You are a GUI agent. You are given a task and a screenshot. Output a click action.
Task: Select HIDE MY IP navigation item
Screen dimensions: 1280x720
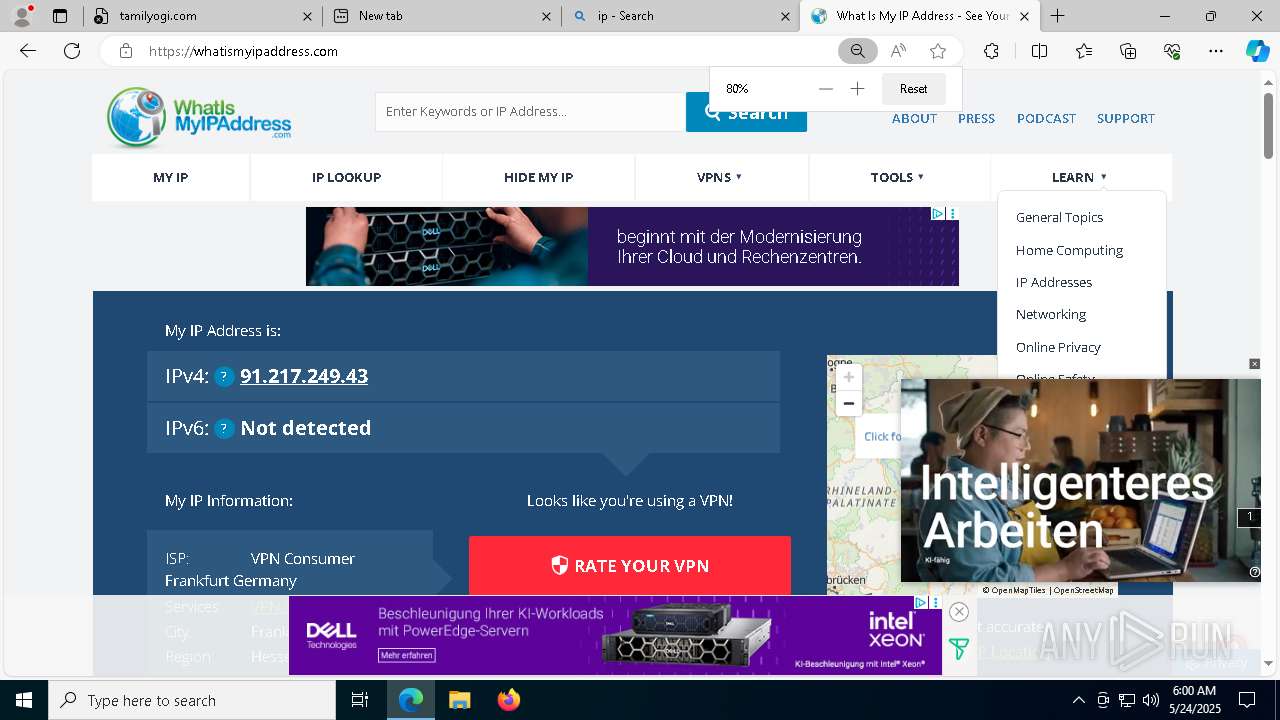pos(538,177)
